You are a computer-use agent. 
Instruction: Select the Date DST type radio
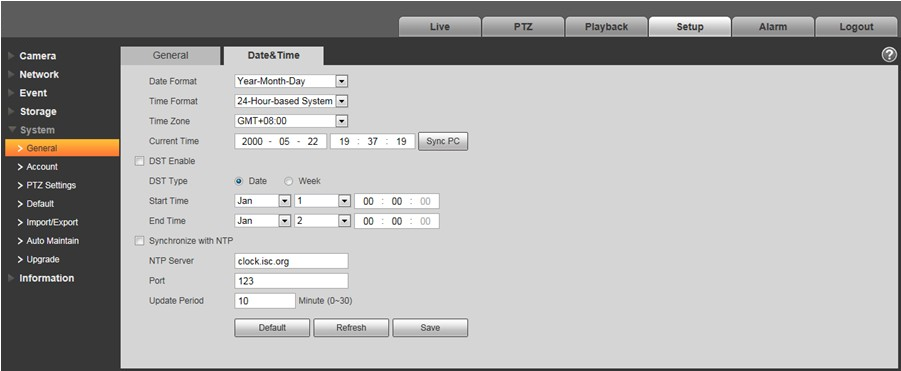239,181
